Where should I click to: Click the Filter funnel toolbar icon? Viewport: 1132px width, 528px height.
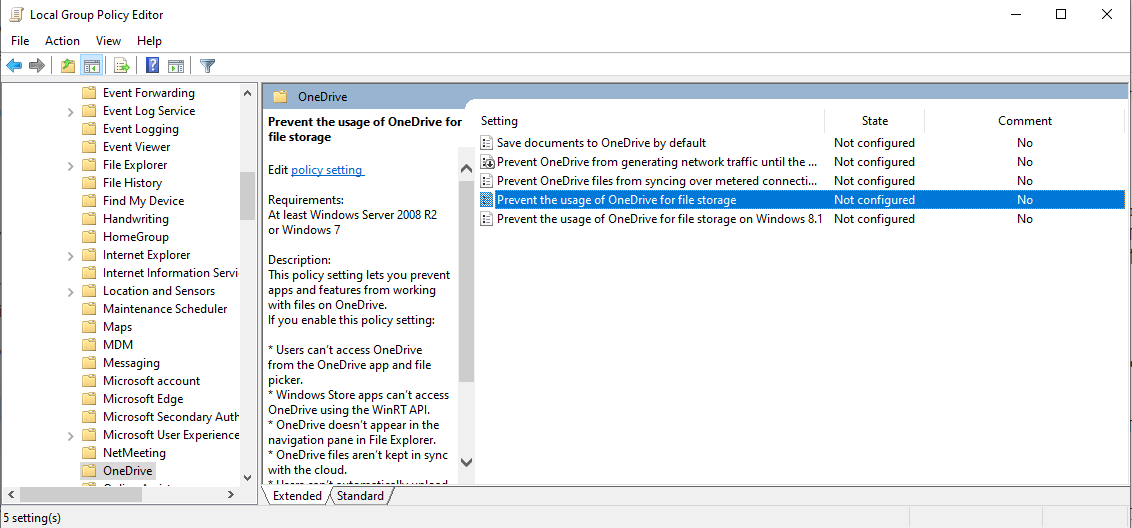pyautogui.click(x=207, y=66)
